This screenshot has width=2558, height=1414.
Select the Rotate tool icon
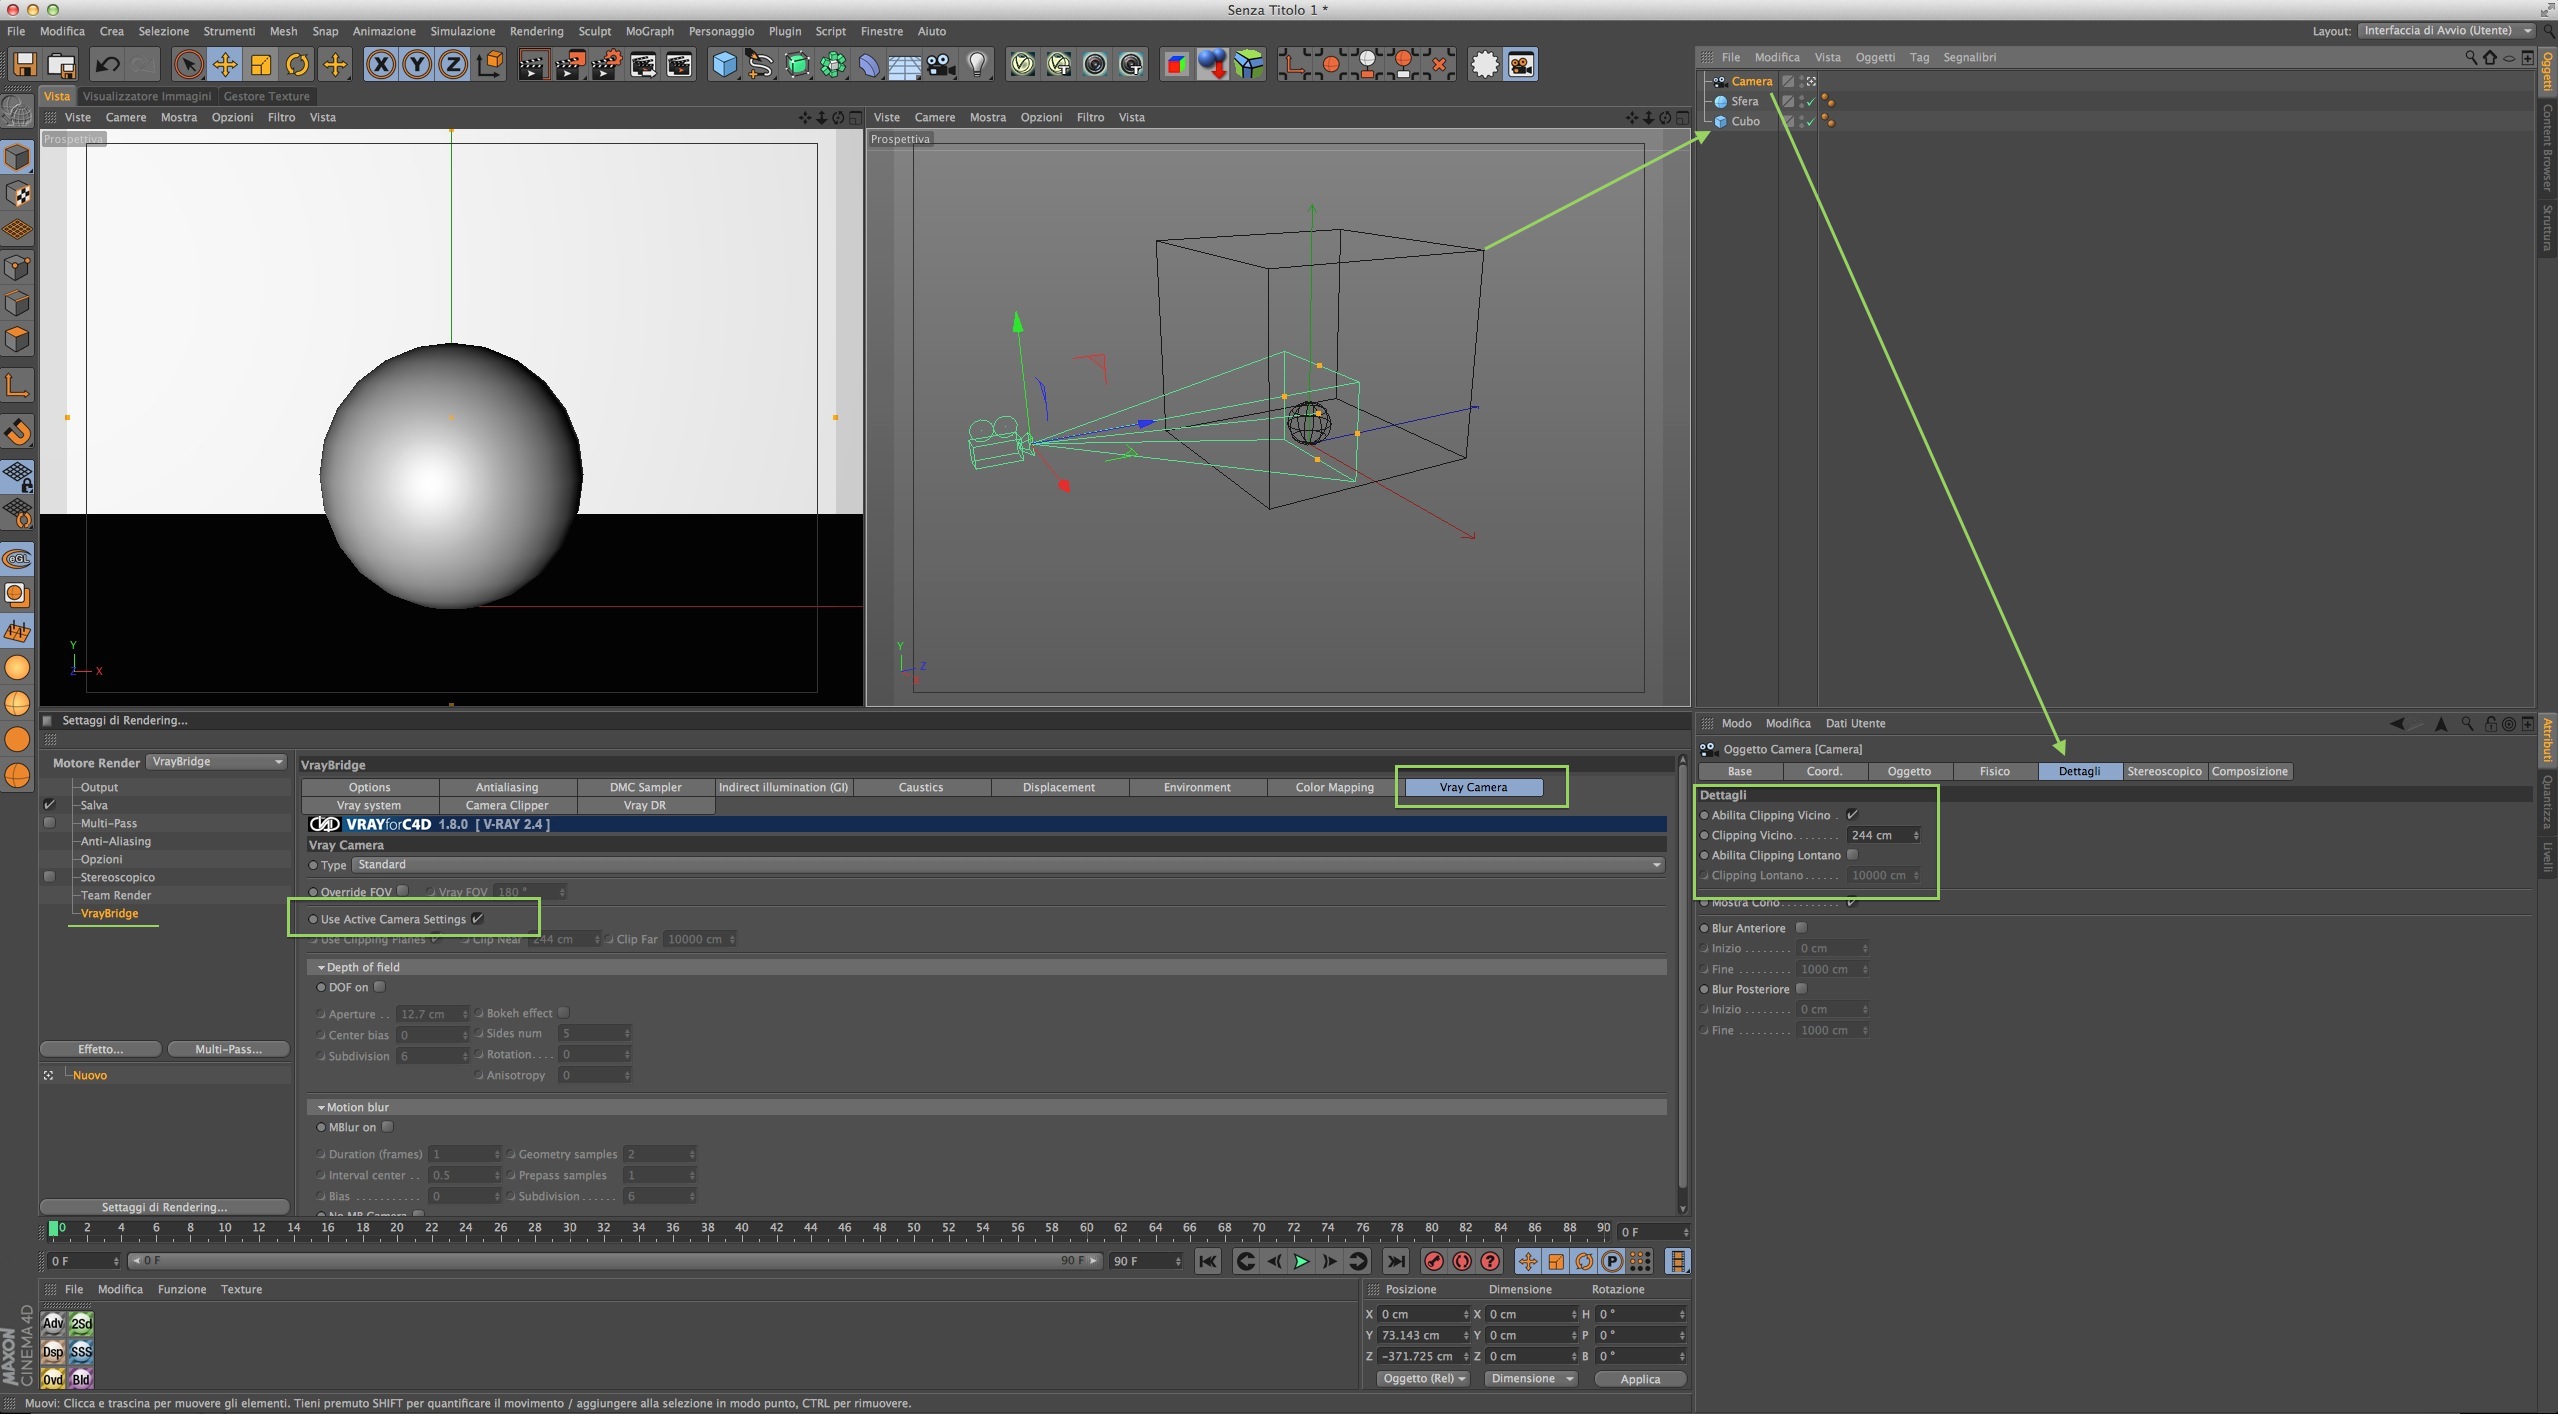click(297, 65)
